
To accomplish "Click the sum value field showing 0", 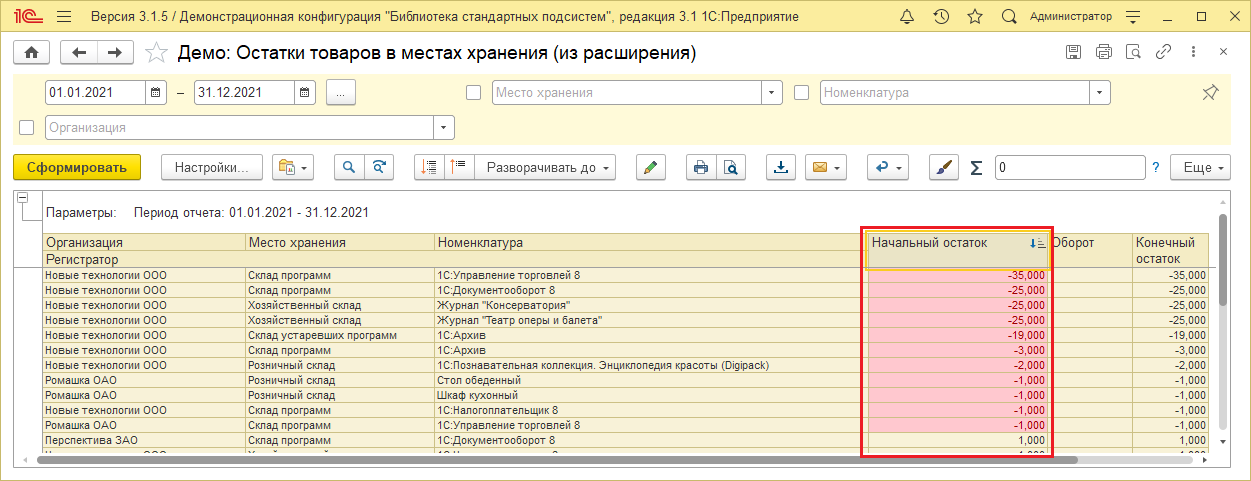I will point(1069,167).
